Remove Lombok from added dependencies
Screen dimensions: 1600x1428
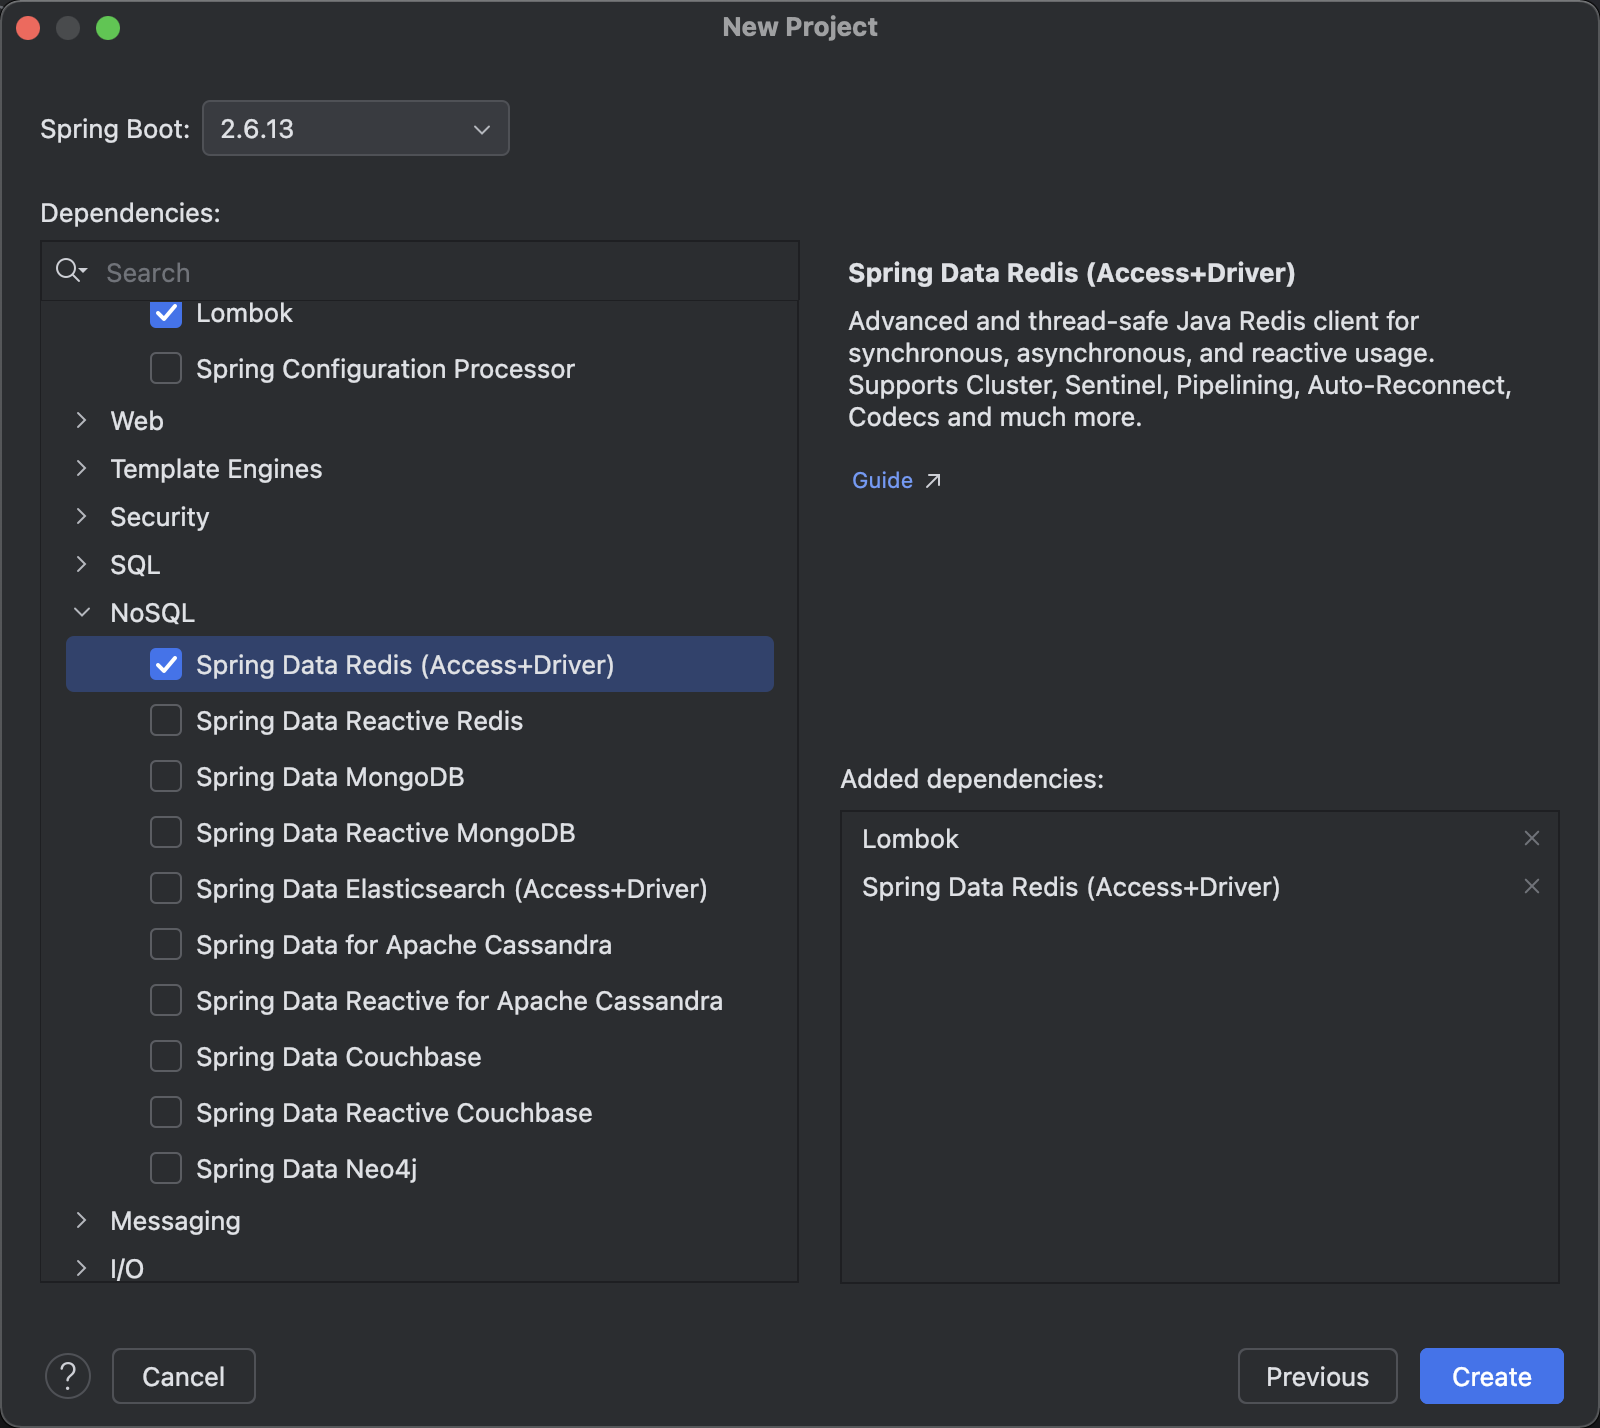coord(1531,838)
